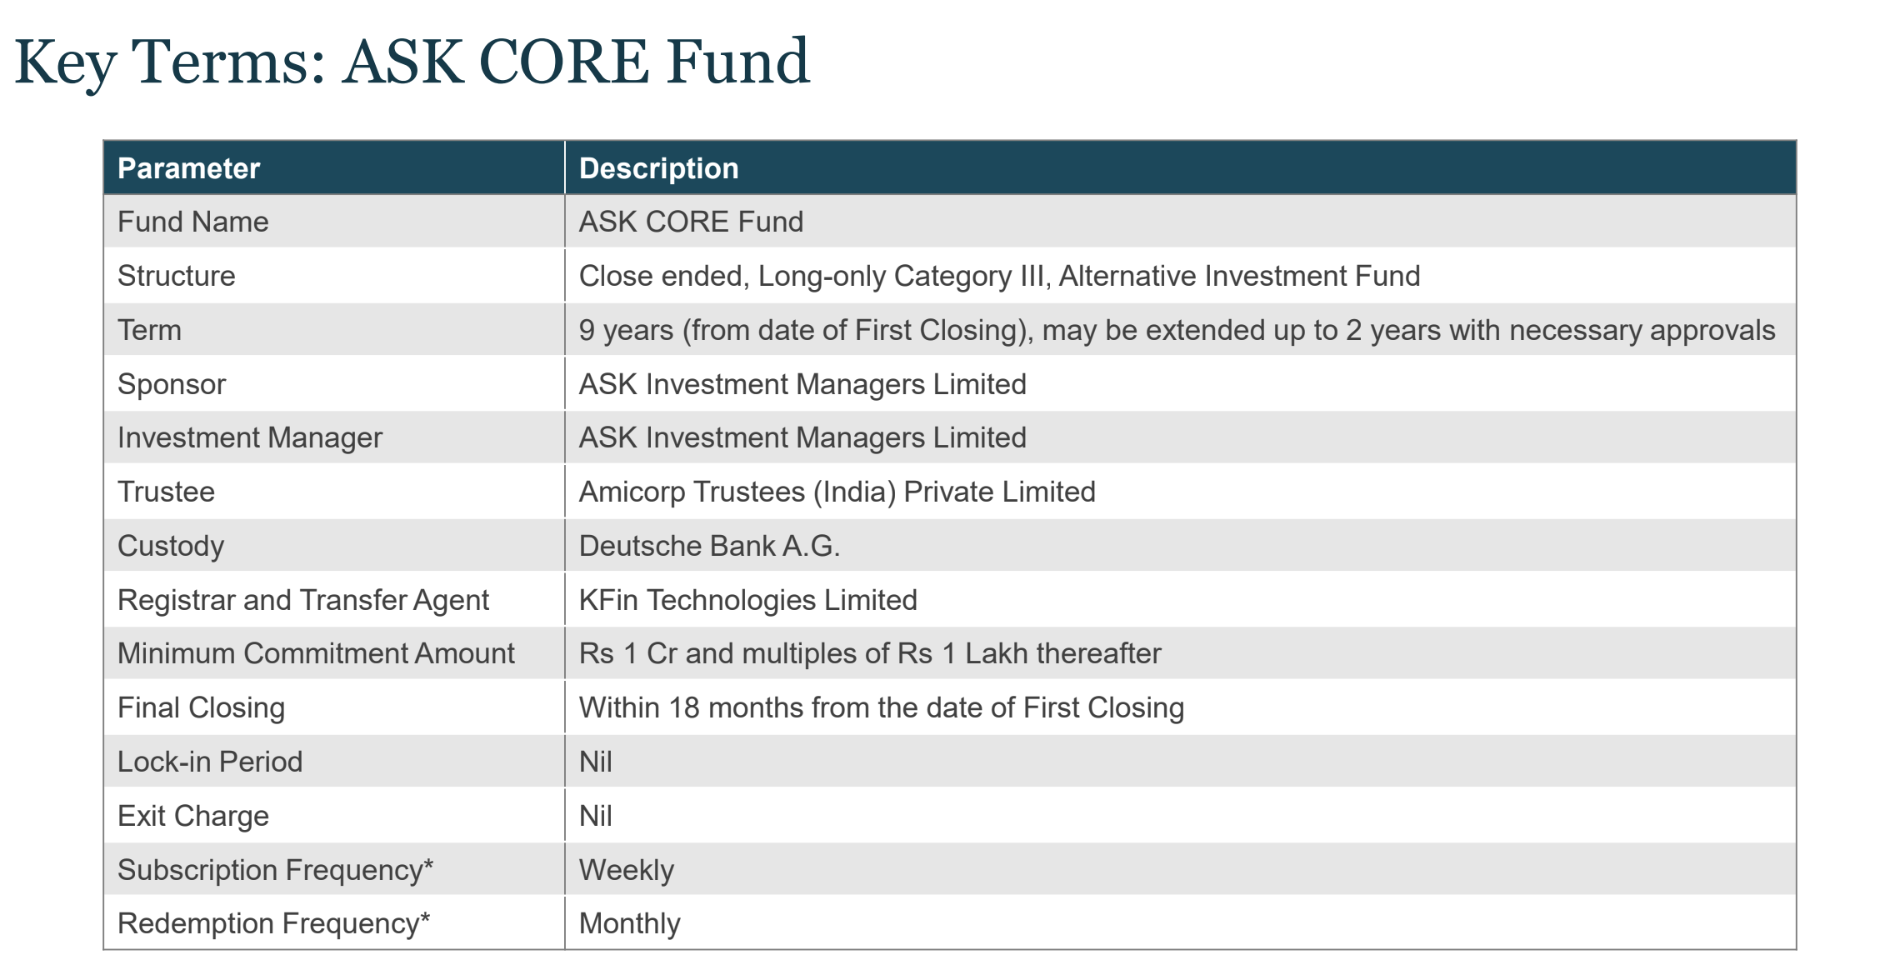Click the 'Fund Name' parameter cell
Viewport: 1878px width, 970px height.
click(x=193, y=222)
